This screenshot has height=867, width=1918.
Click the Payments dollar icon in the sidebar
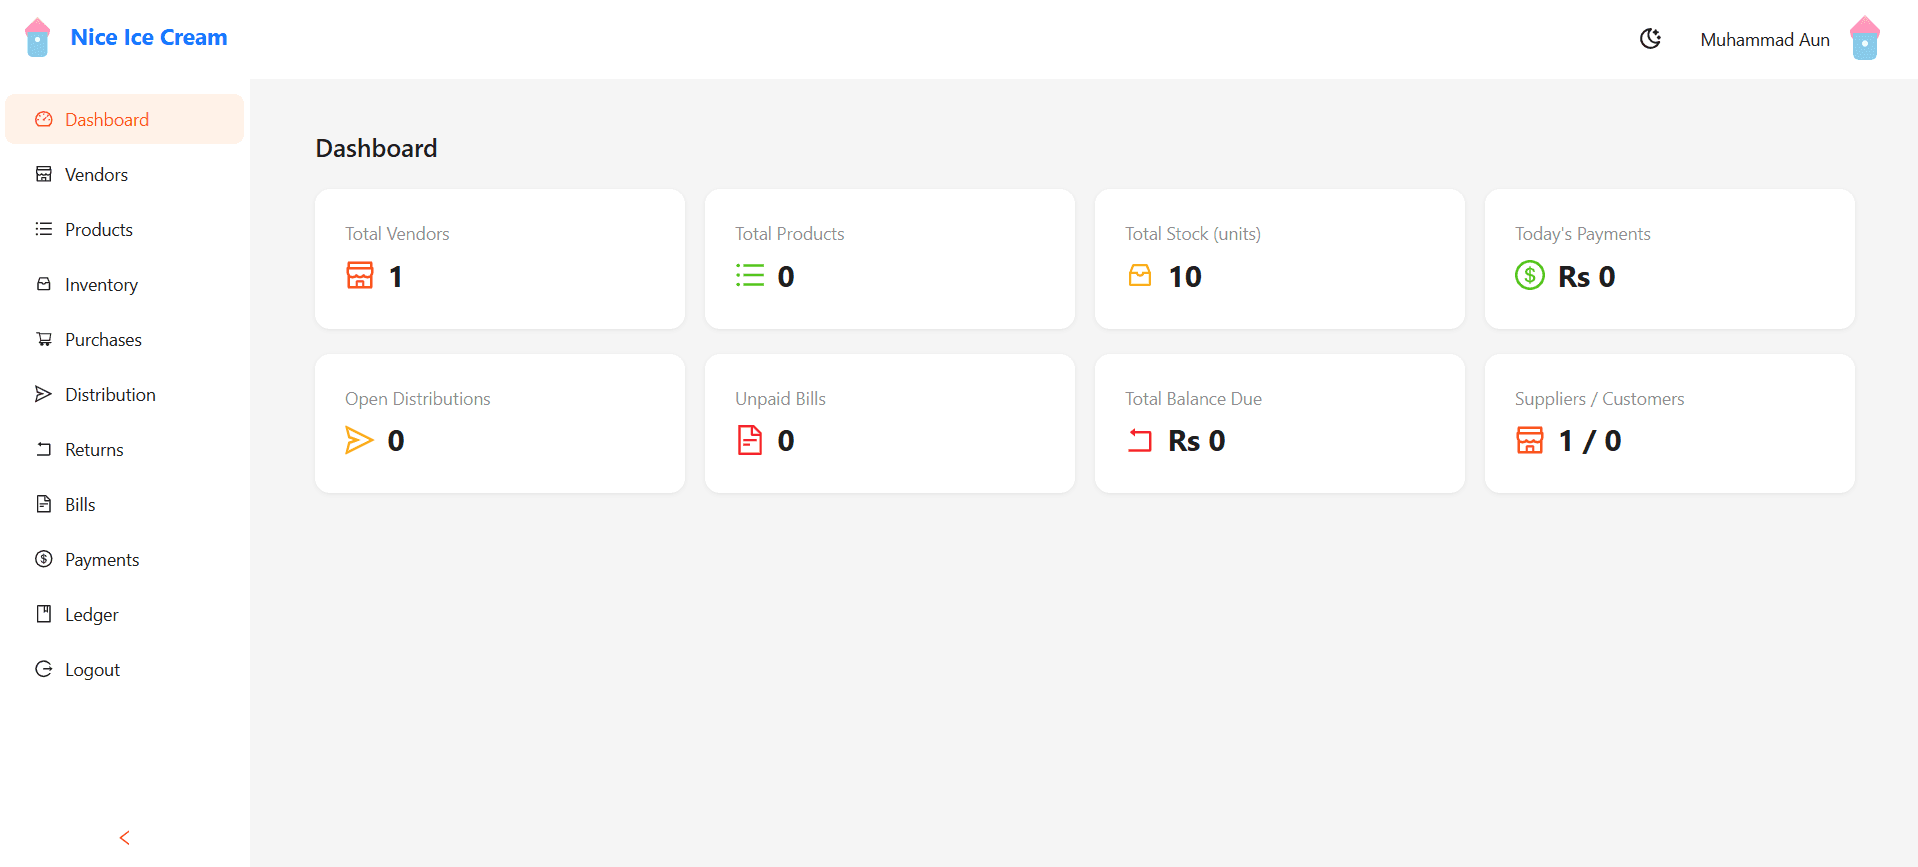44,560
